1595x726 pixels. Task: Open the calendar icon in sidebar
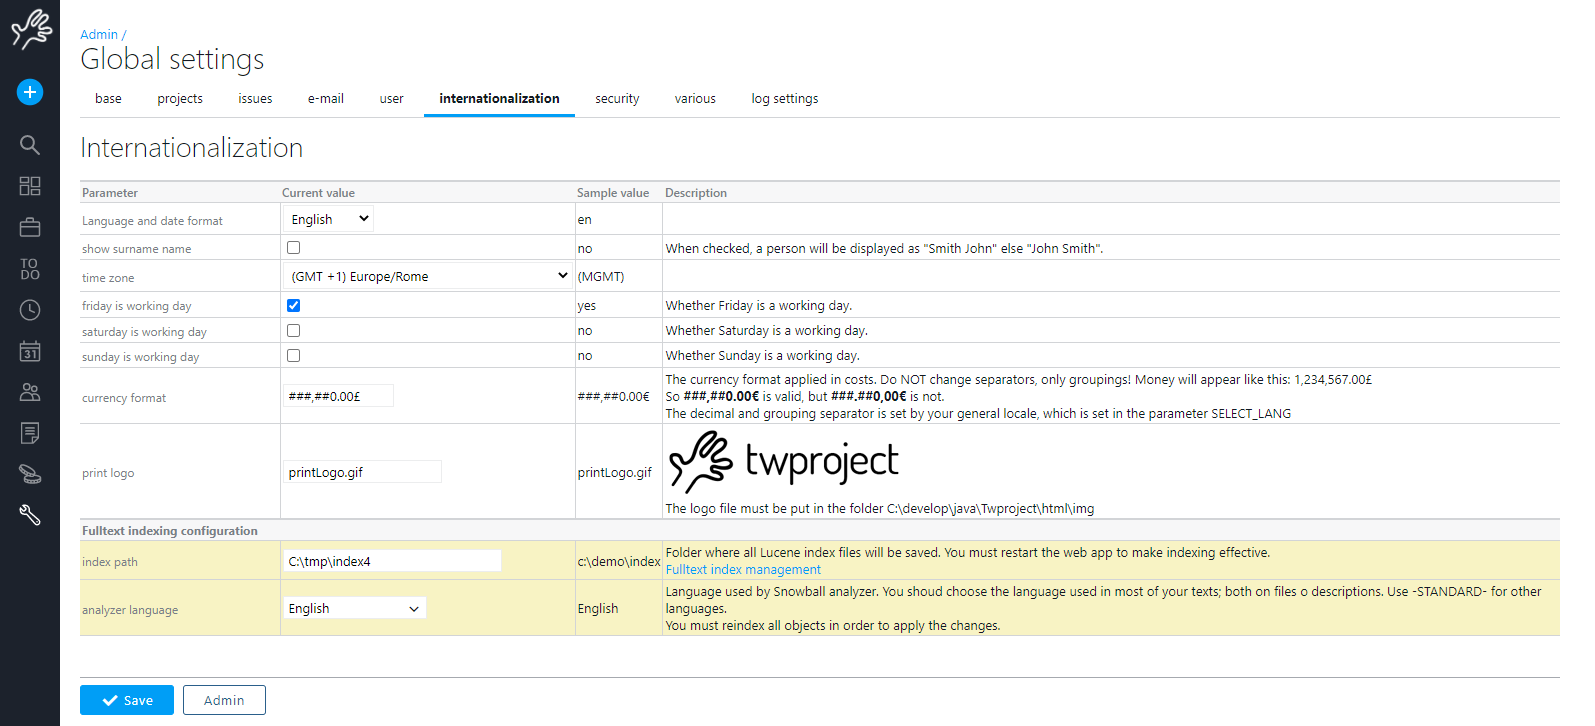pos(30,351)
